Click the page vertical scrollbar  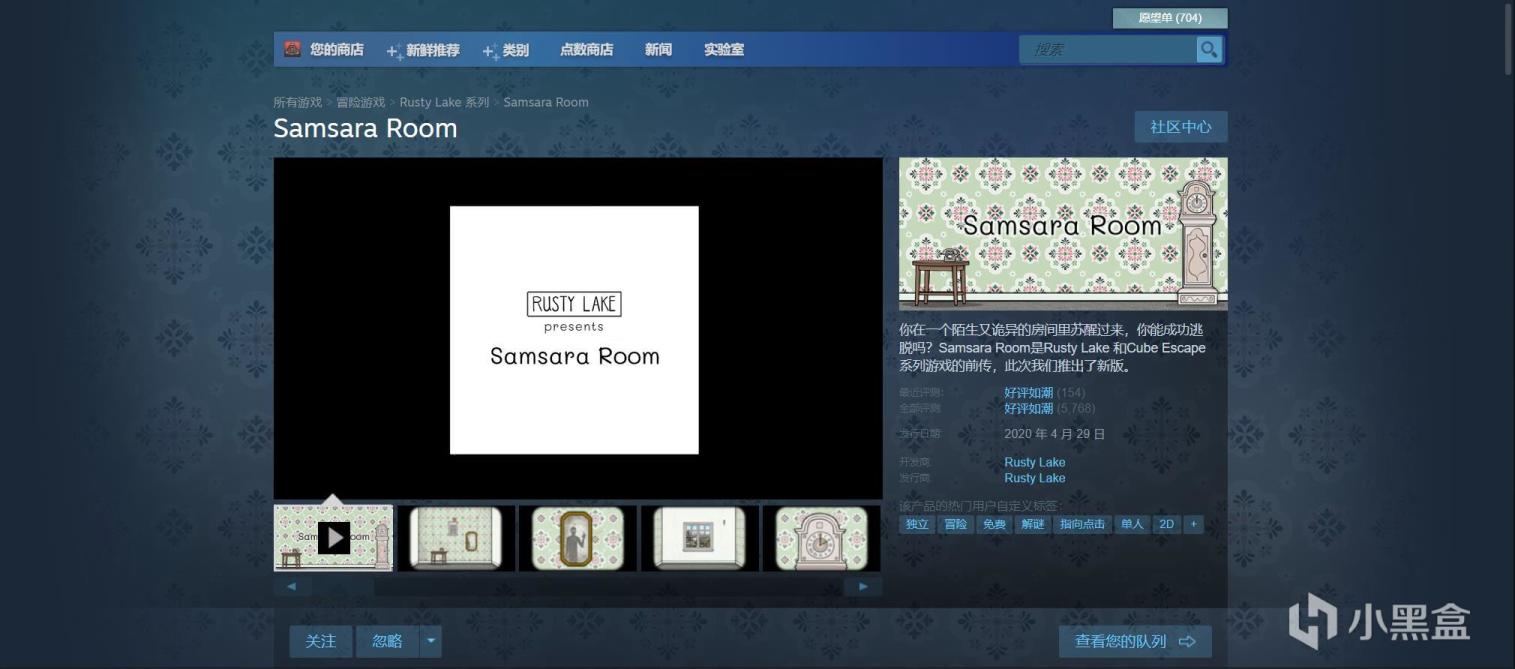(x=1507, y=40)
